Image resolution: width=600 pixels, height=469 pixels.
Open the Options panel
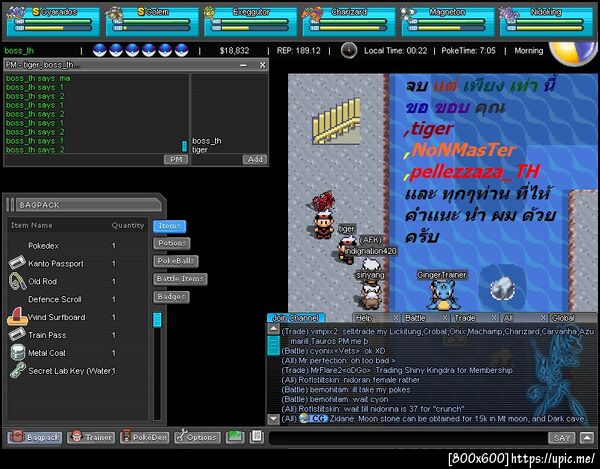pos(197,437)
